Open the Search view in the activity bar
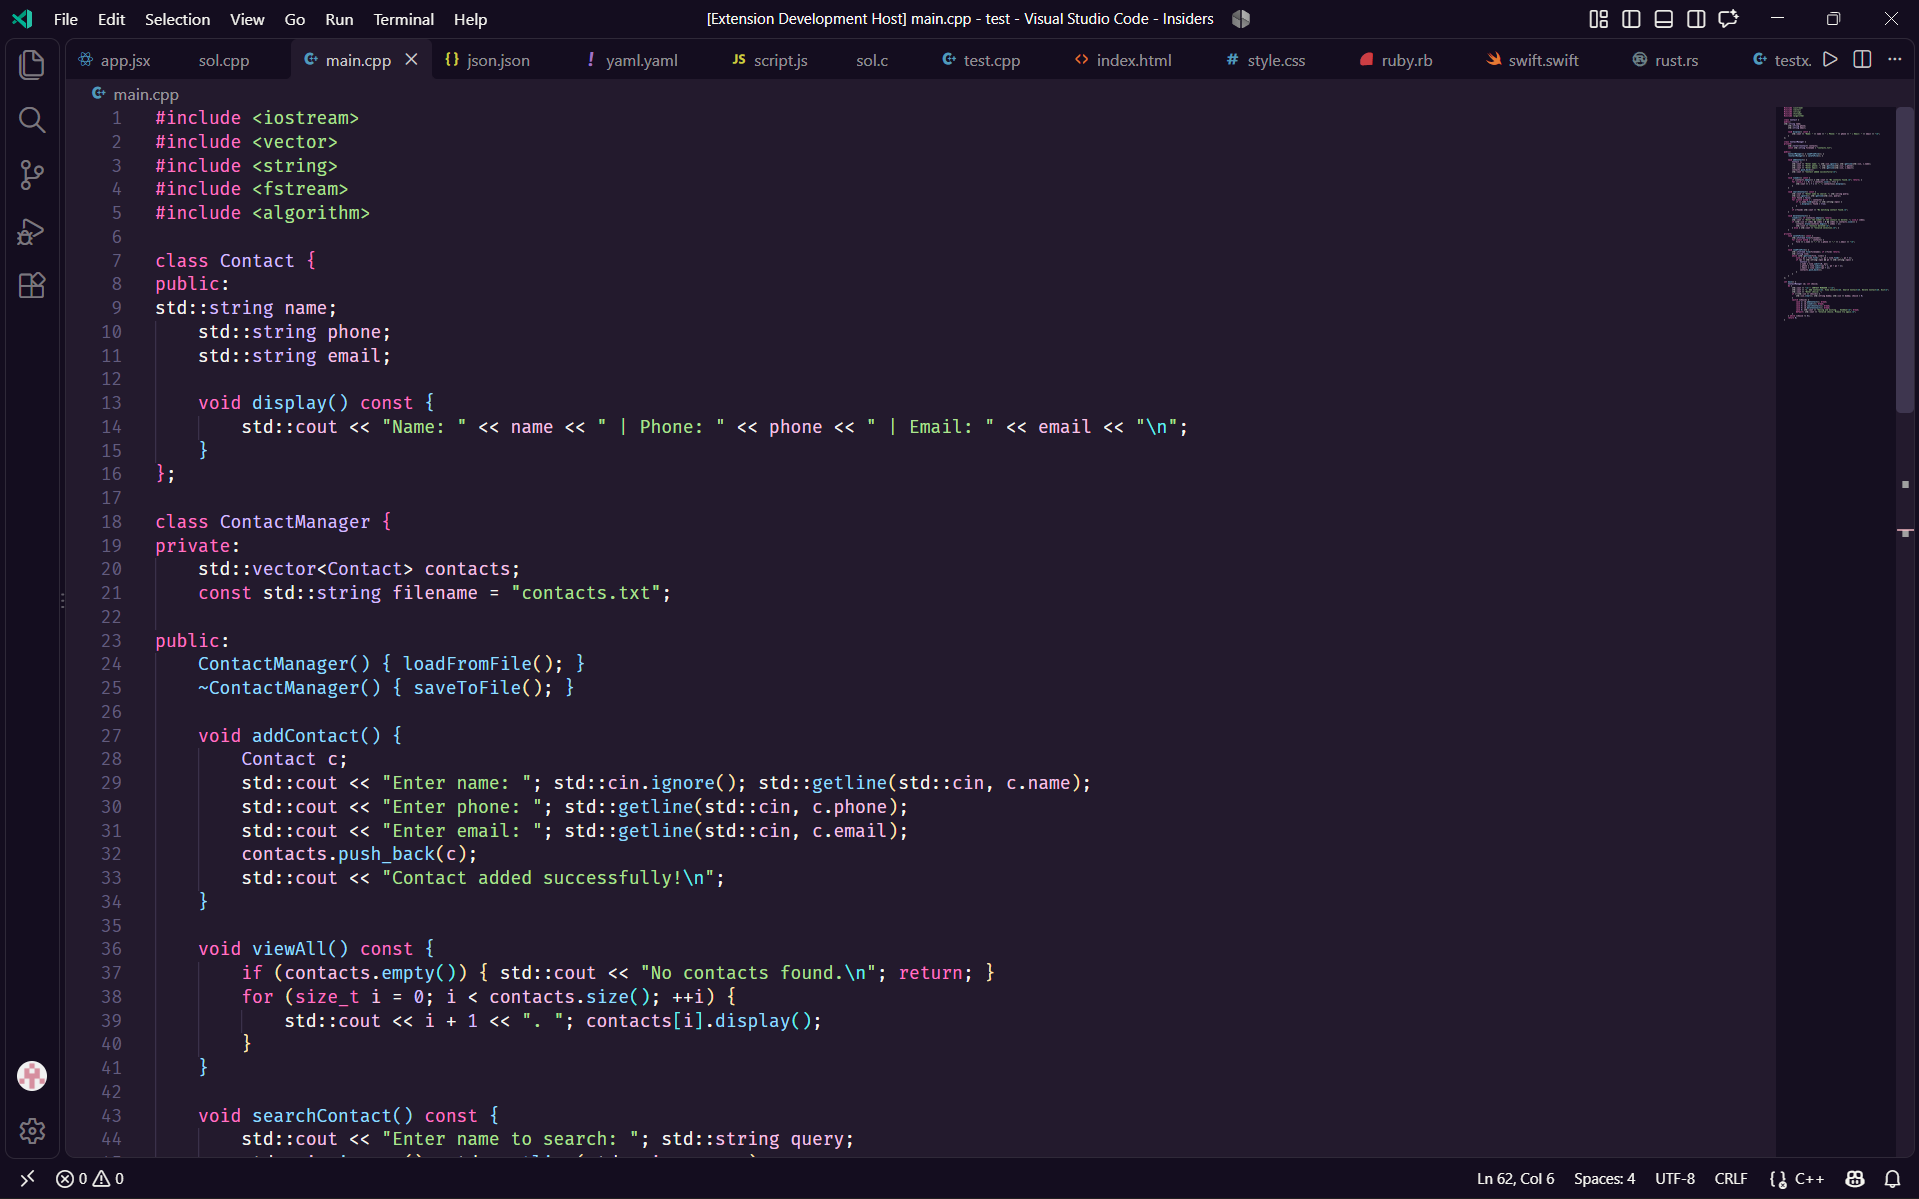 tap(32, 120)
